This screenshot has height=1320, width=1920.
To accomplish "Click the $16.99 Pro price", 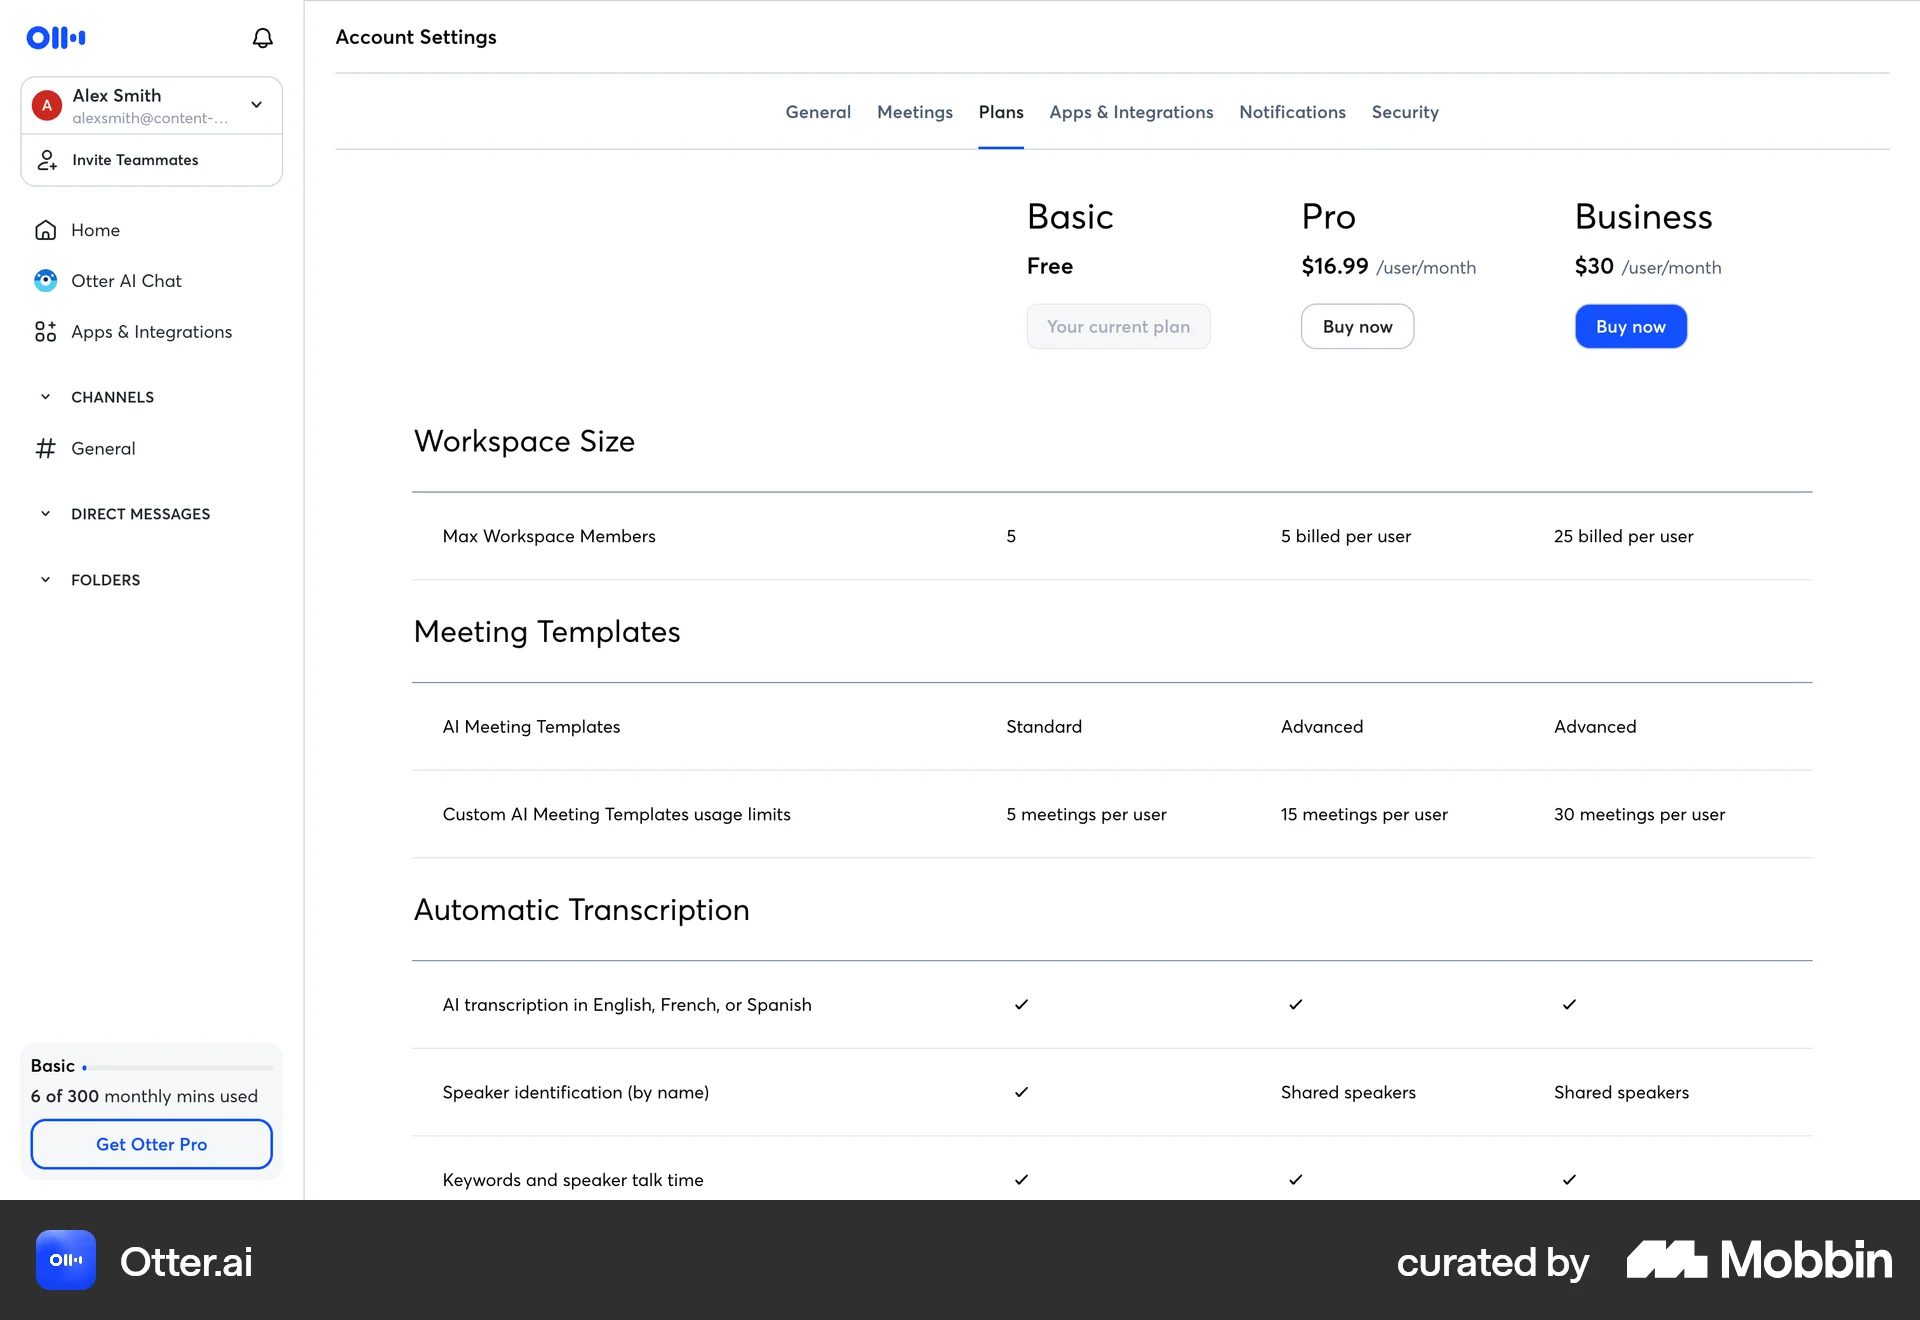I will 1334,266.
